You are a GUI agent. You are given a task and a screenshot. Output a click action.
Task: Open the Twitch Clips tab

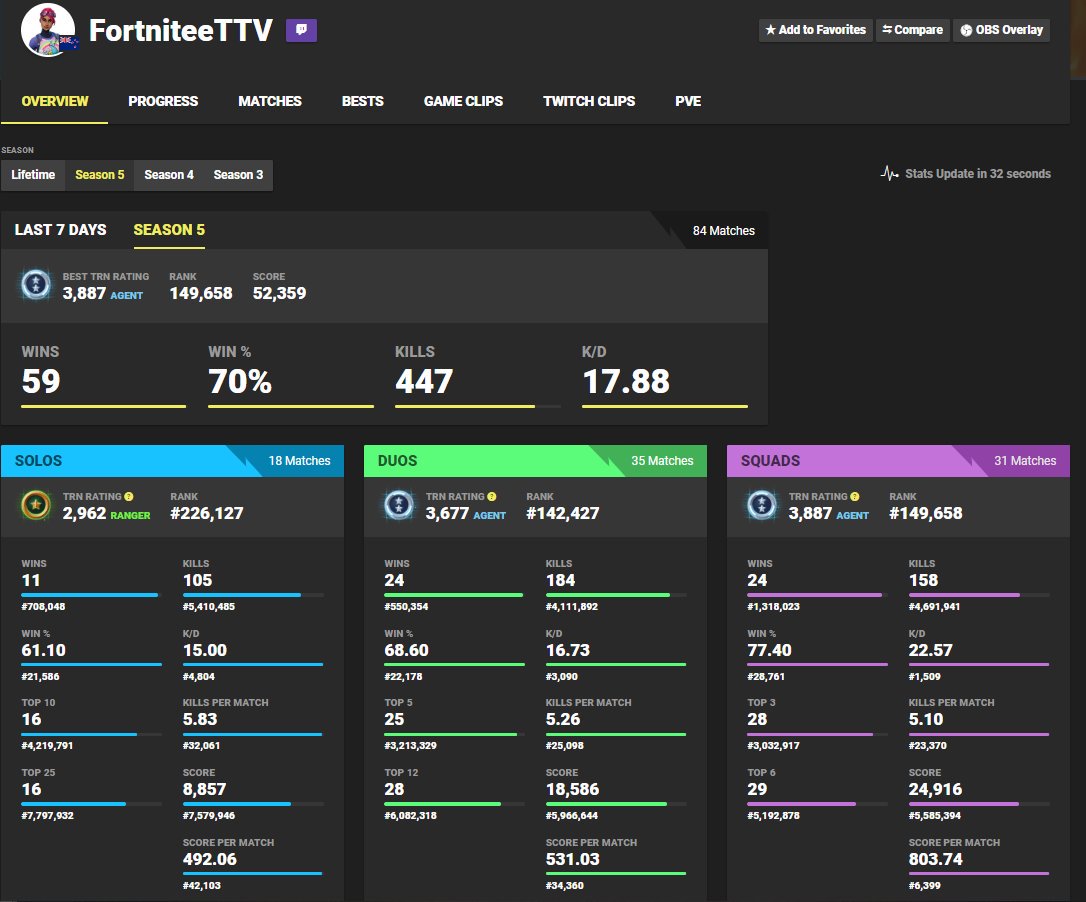click(x=589, y=101)
